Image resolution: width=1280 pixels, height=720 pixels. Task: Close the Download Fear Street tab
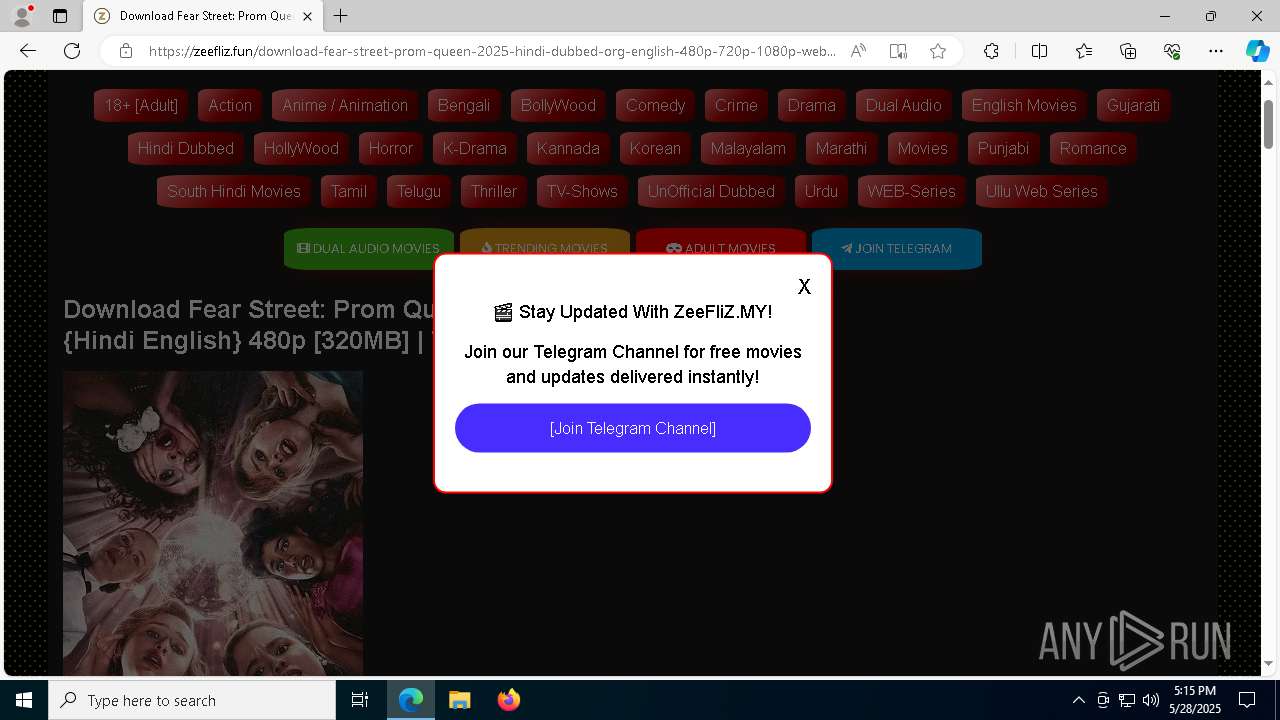pos(307,16)
